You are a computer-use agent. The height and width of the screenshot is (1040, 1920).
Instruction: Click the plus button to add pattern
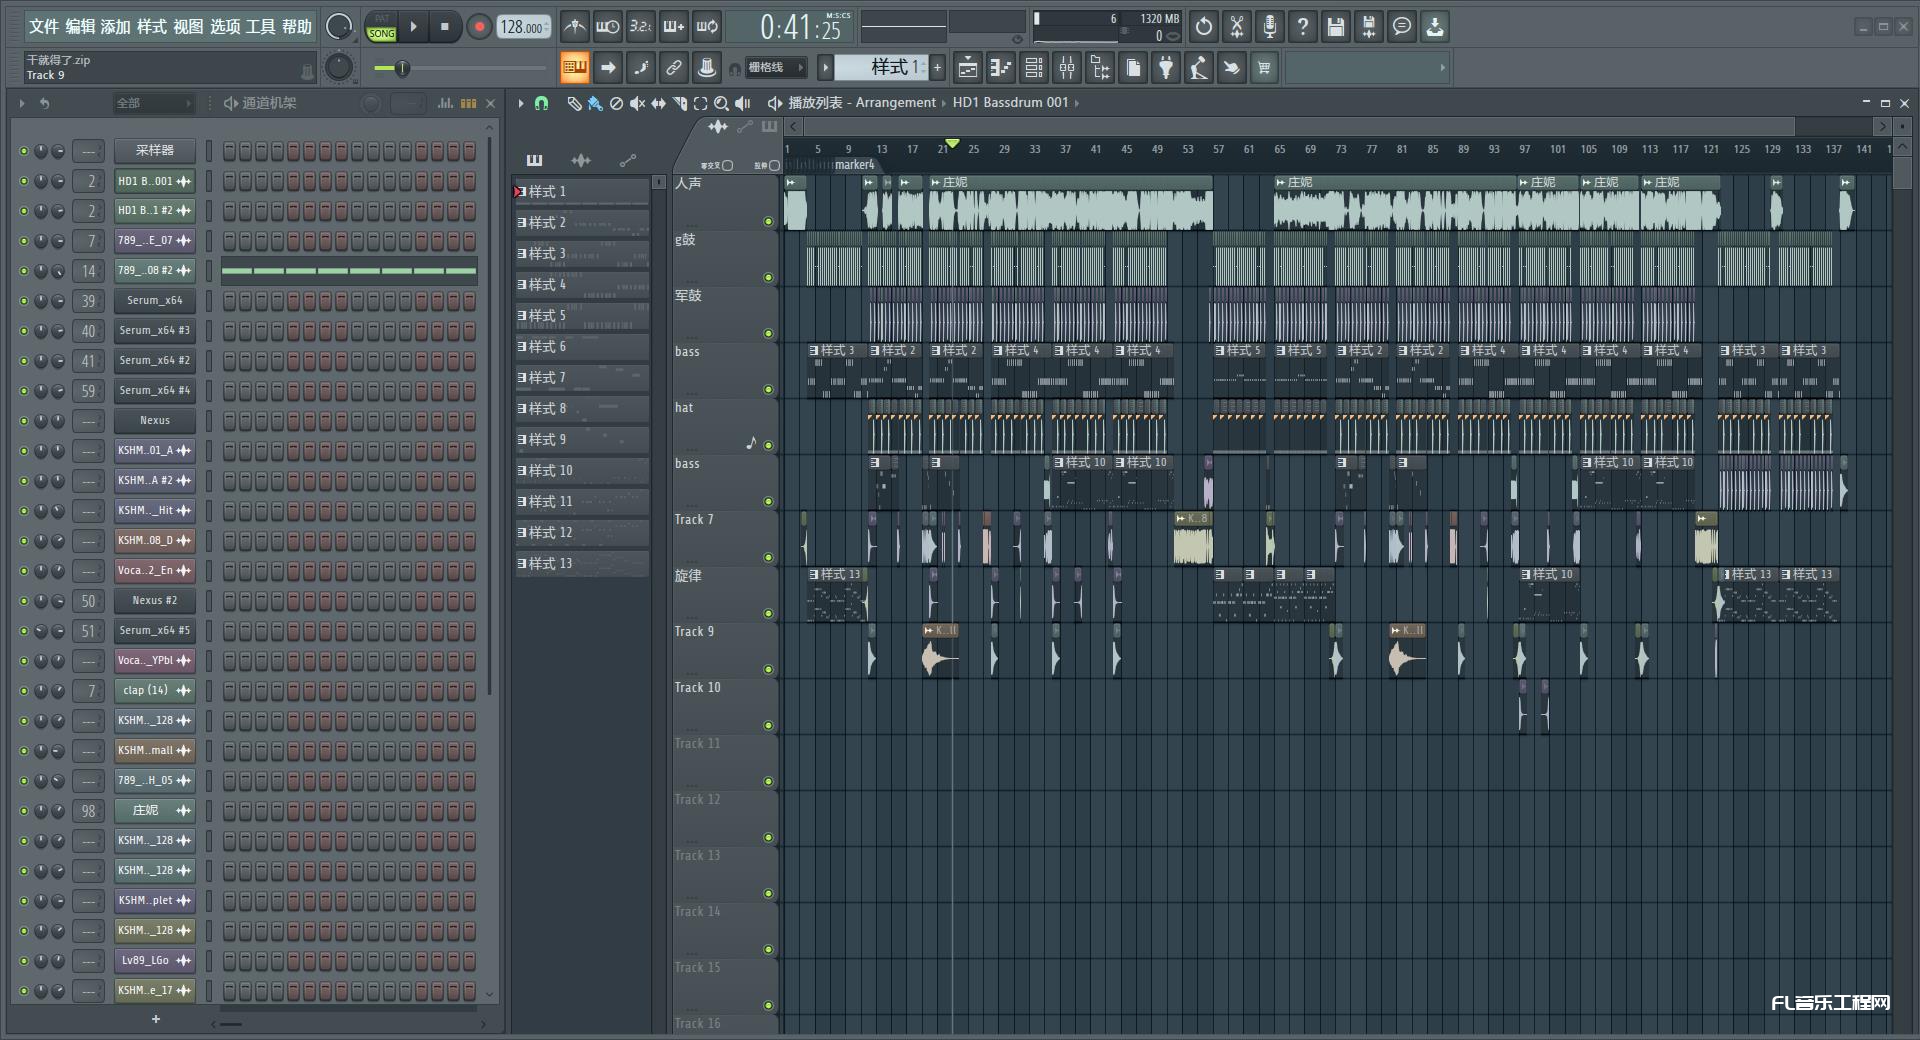pos(938,68)
